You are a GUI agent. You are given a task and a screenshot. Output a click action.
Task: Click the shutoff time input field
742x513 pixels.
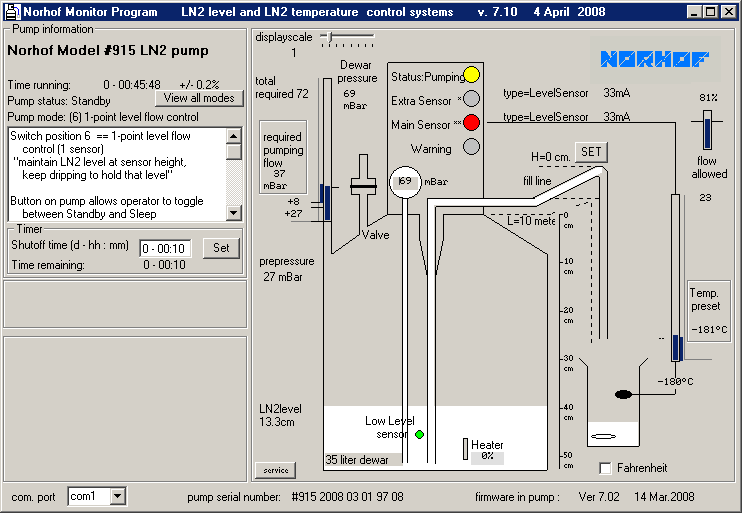click(165, 248)
